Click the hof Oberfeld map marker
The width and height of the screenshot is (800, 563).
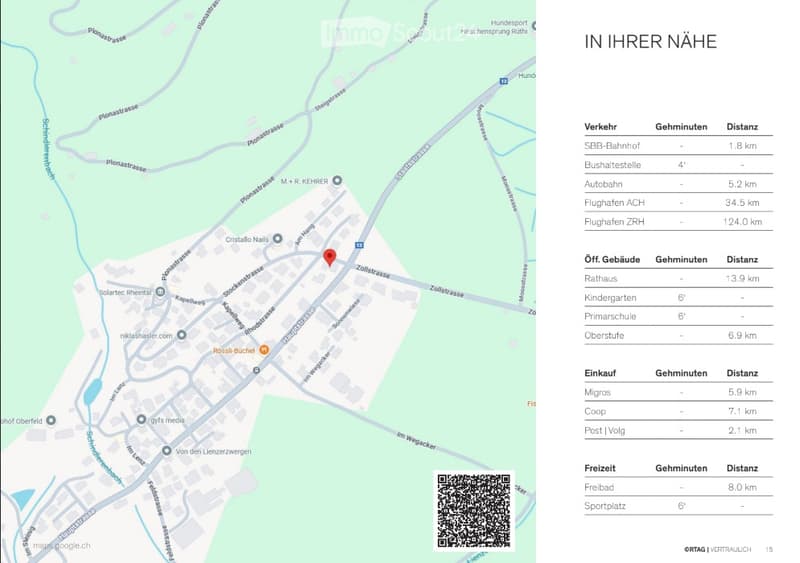[x=51, y=420]
